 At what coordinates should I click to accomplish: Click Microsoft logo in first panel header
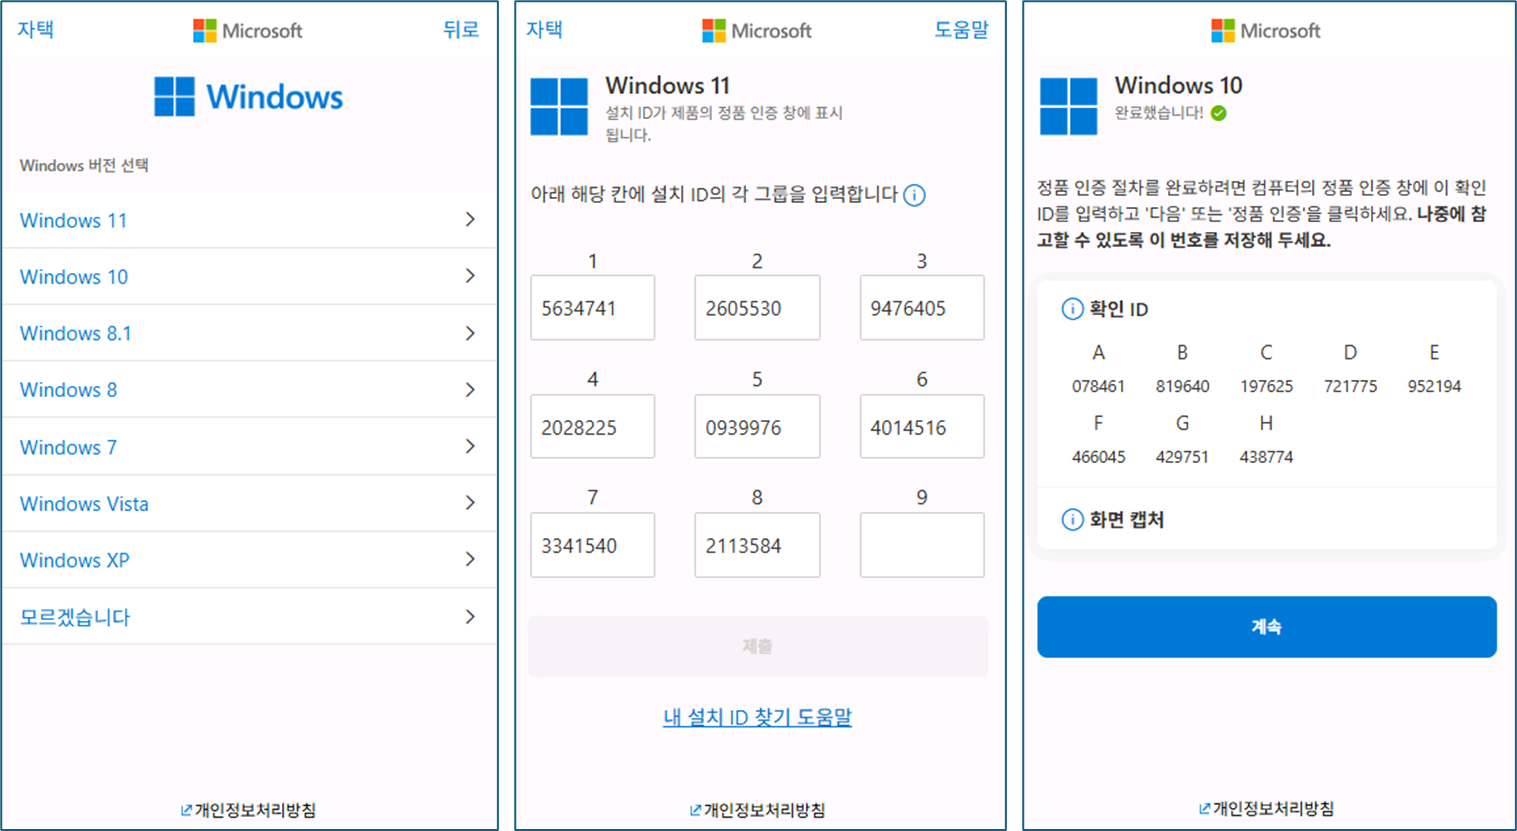tap(248, 31)
